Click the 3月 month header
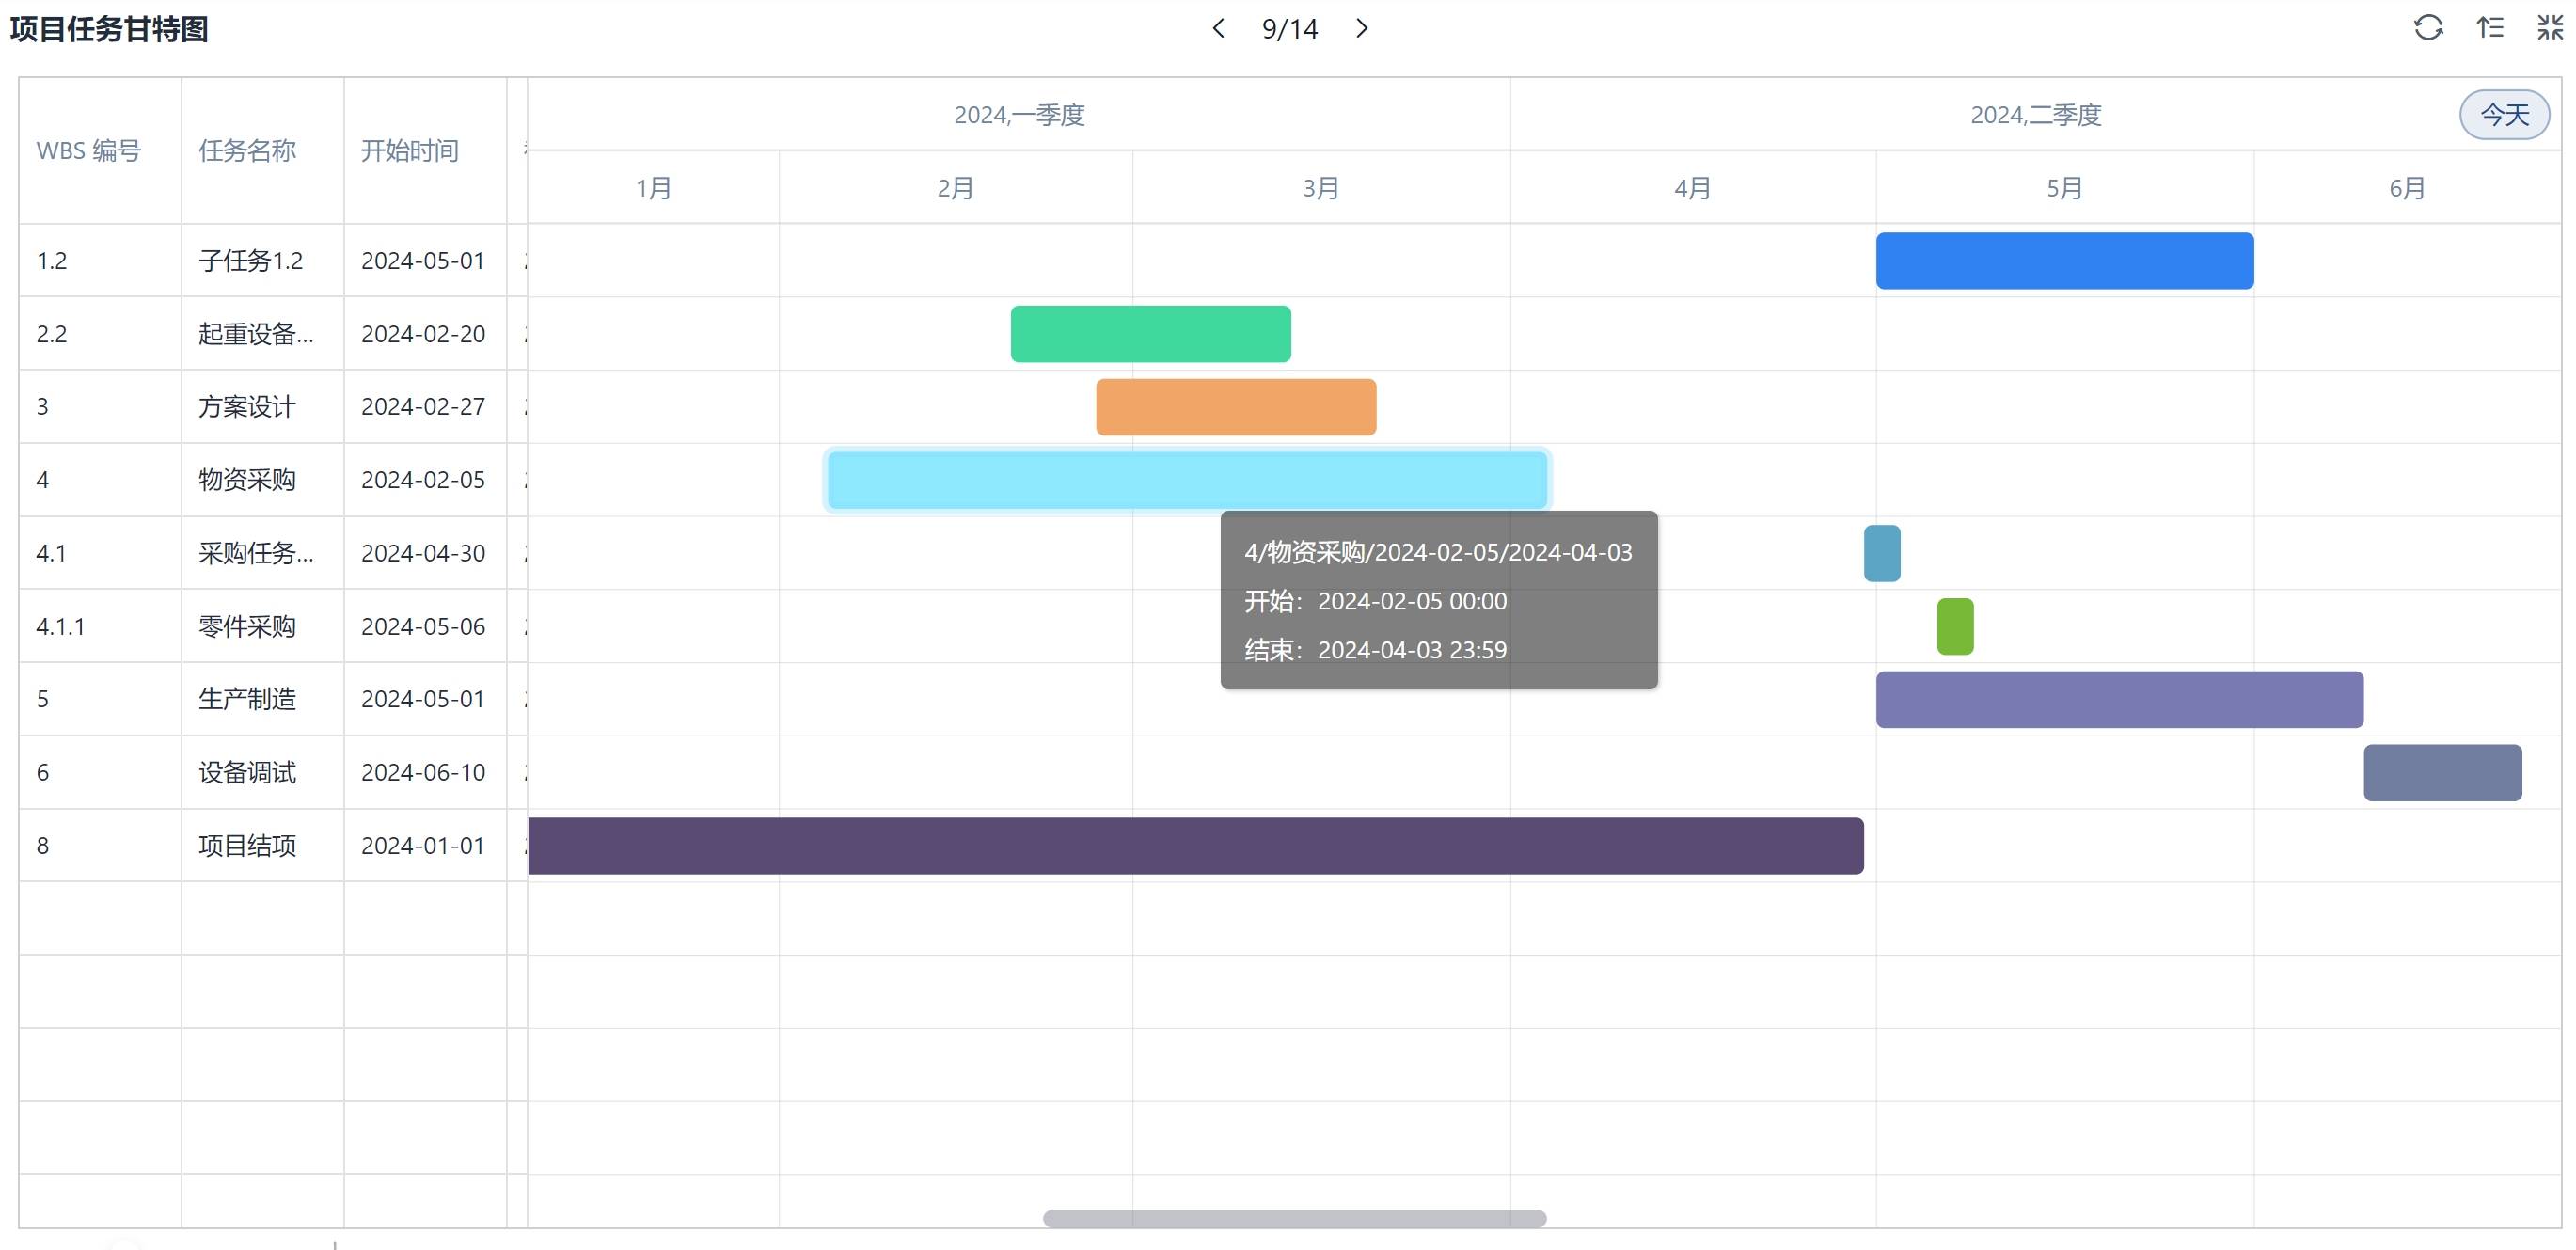Screen dimensions: 2576x1250 coord(1320,188)
